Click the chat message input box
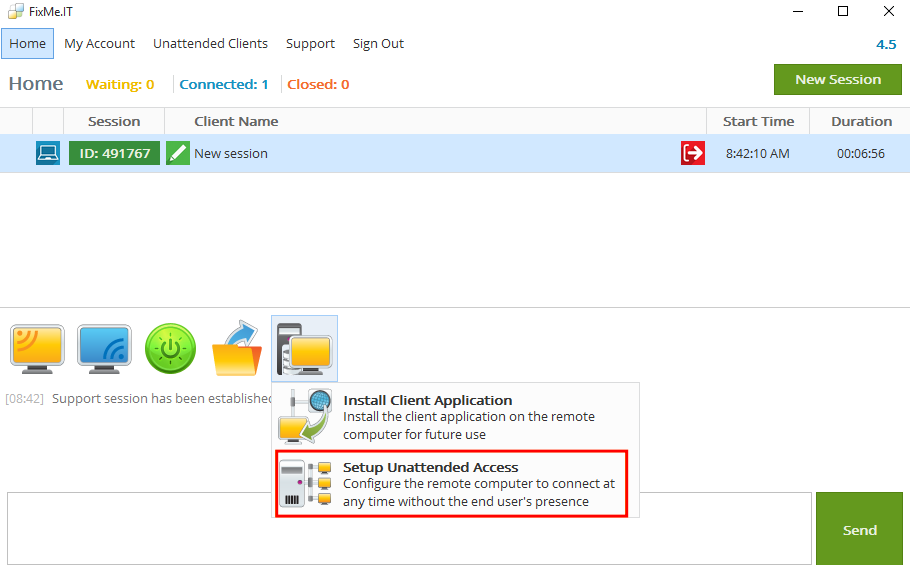Viewport: 910px width, 573px height. (409, 529)
